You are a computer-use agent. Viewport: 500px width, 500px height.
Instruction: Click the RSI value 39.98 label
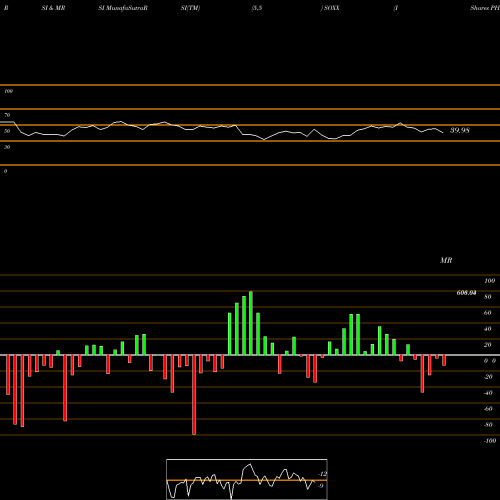pyautogui.click(x=460, y=130)
